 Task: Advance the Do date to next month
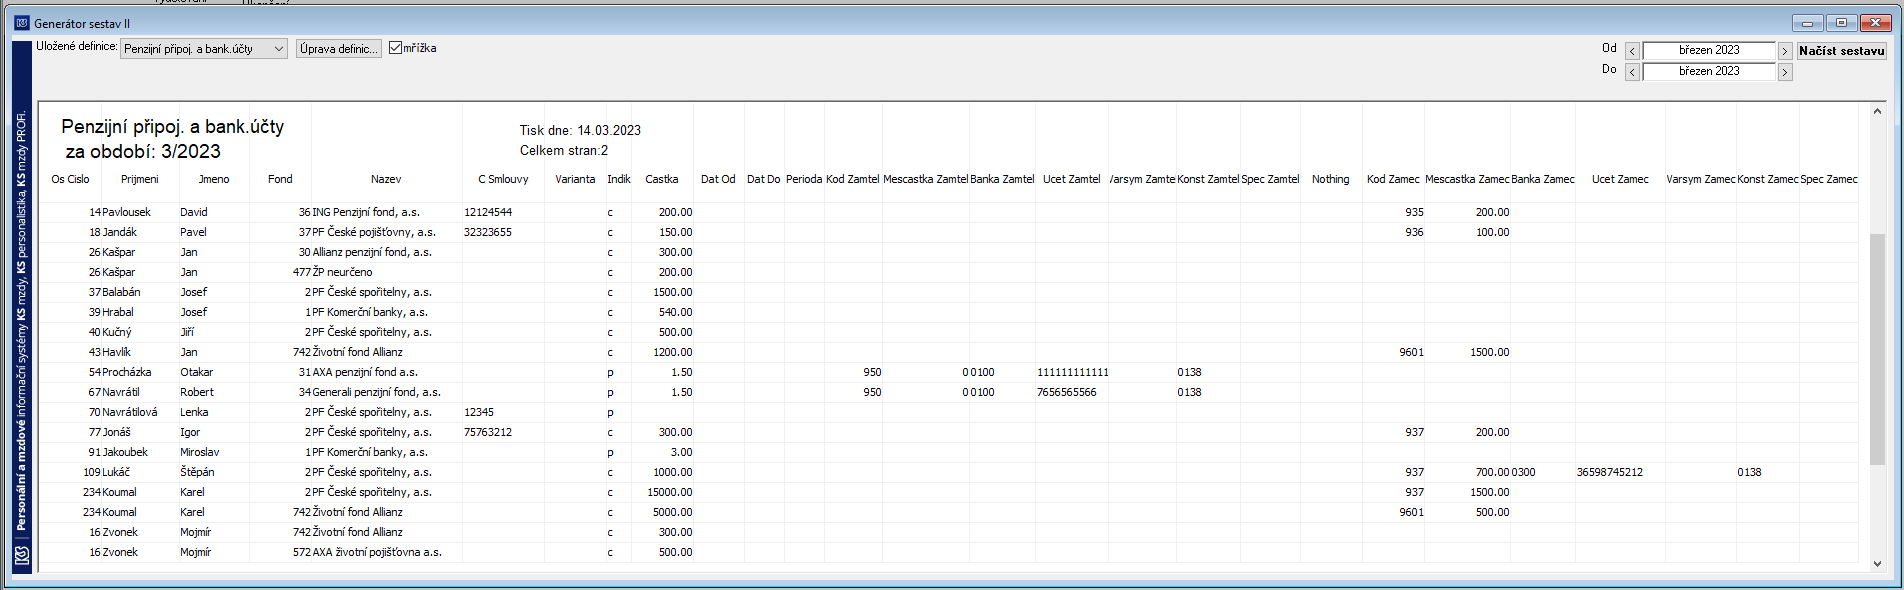click(x=1785, y=72)
